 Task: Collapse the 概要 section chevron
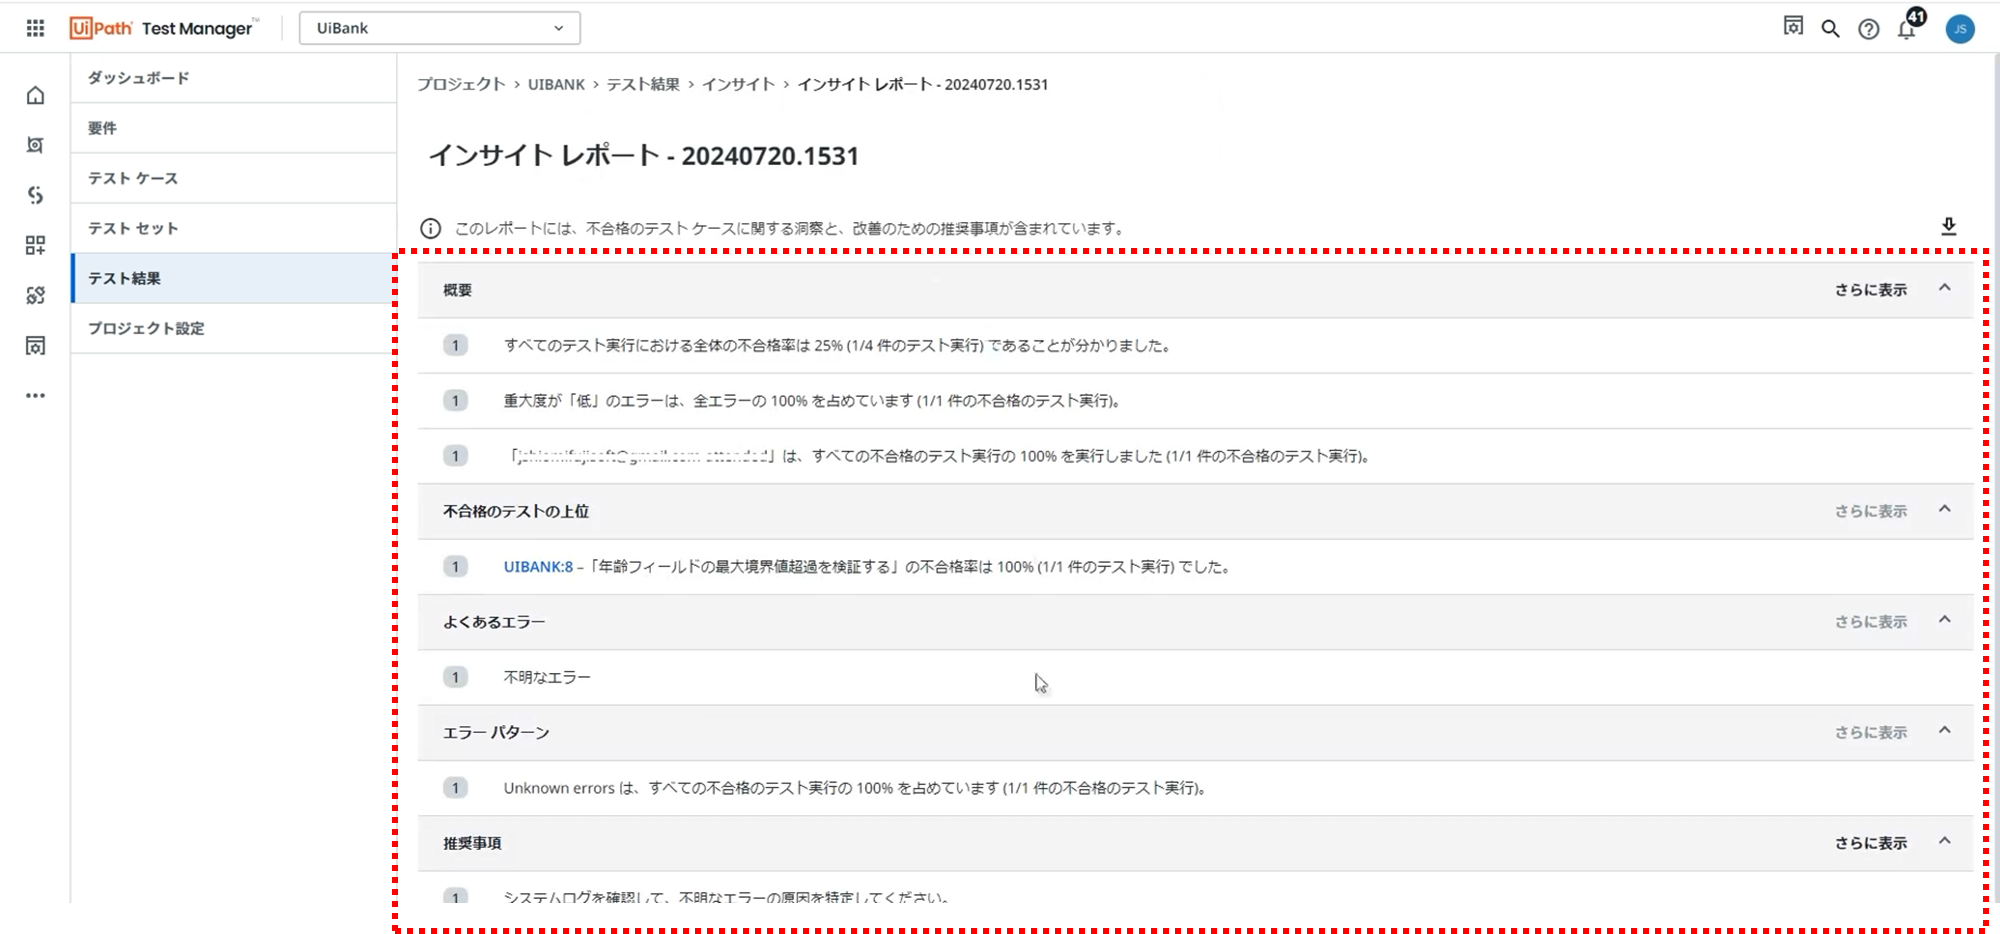[1944, 288]
